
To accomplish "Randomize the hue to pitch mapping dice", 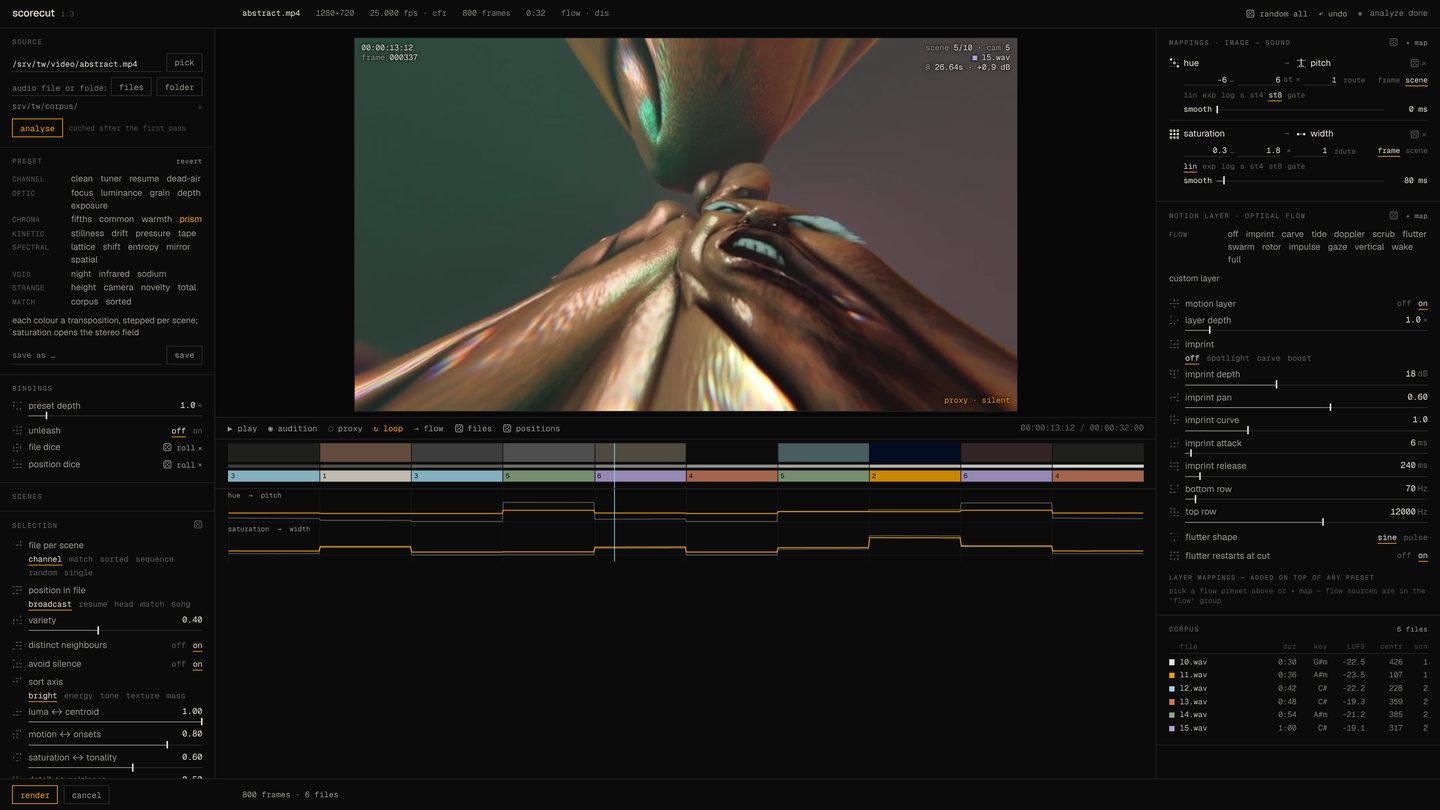I will (1414, 63).
